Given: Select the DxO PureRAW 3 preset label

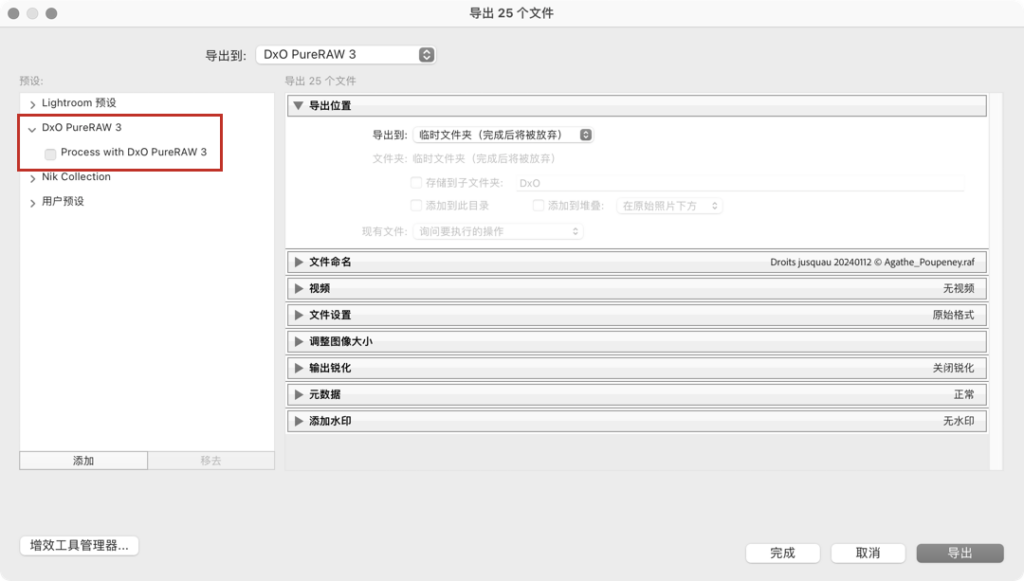Looking at the screenshot, I should point(82,127).
